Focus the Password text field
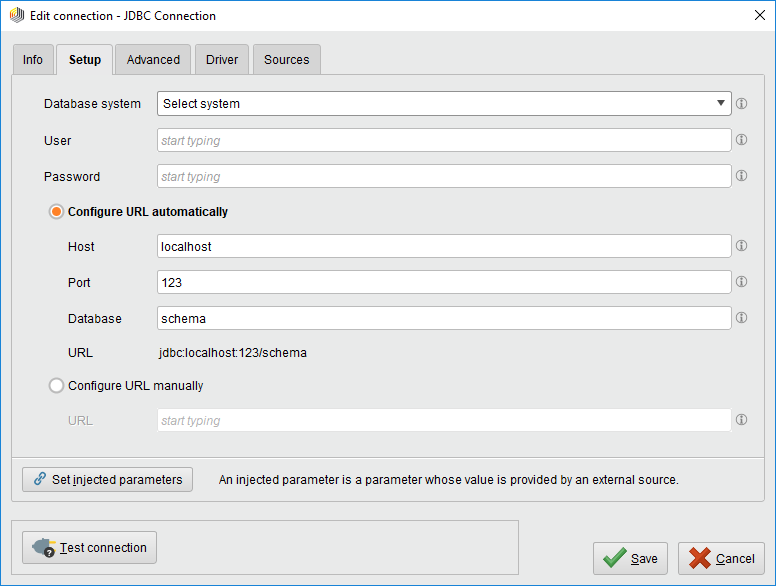Image resolution: width=776 pixels, height=586 pixels. pyautogui.click(x=444, y=176)
